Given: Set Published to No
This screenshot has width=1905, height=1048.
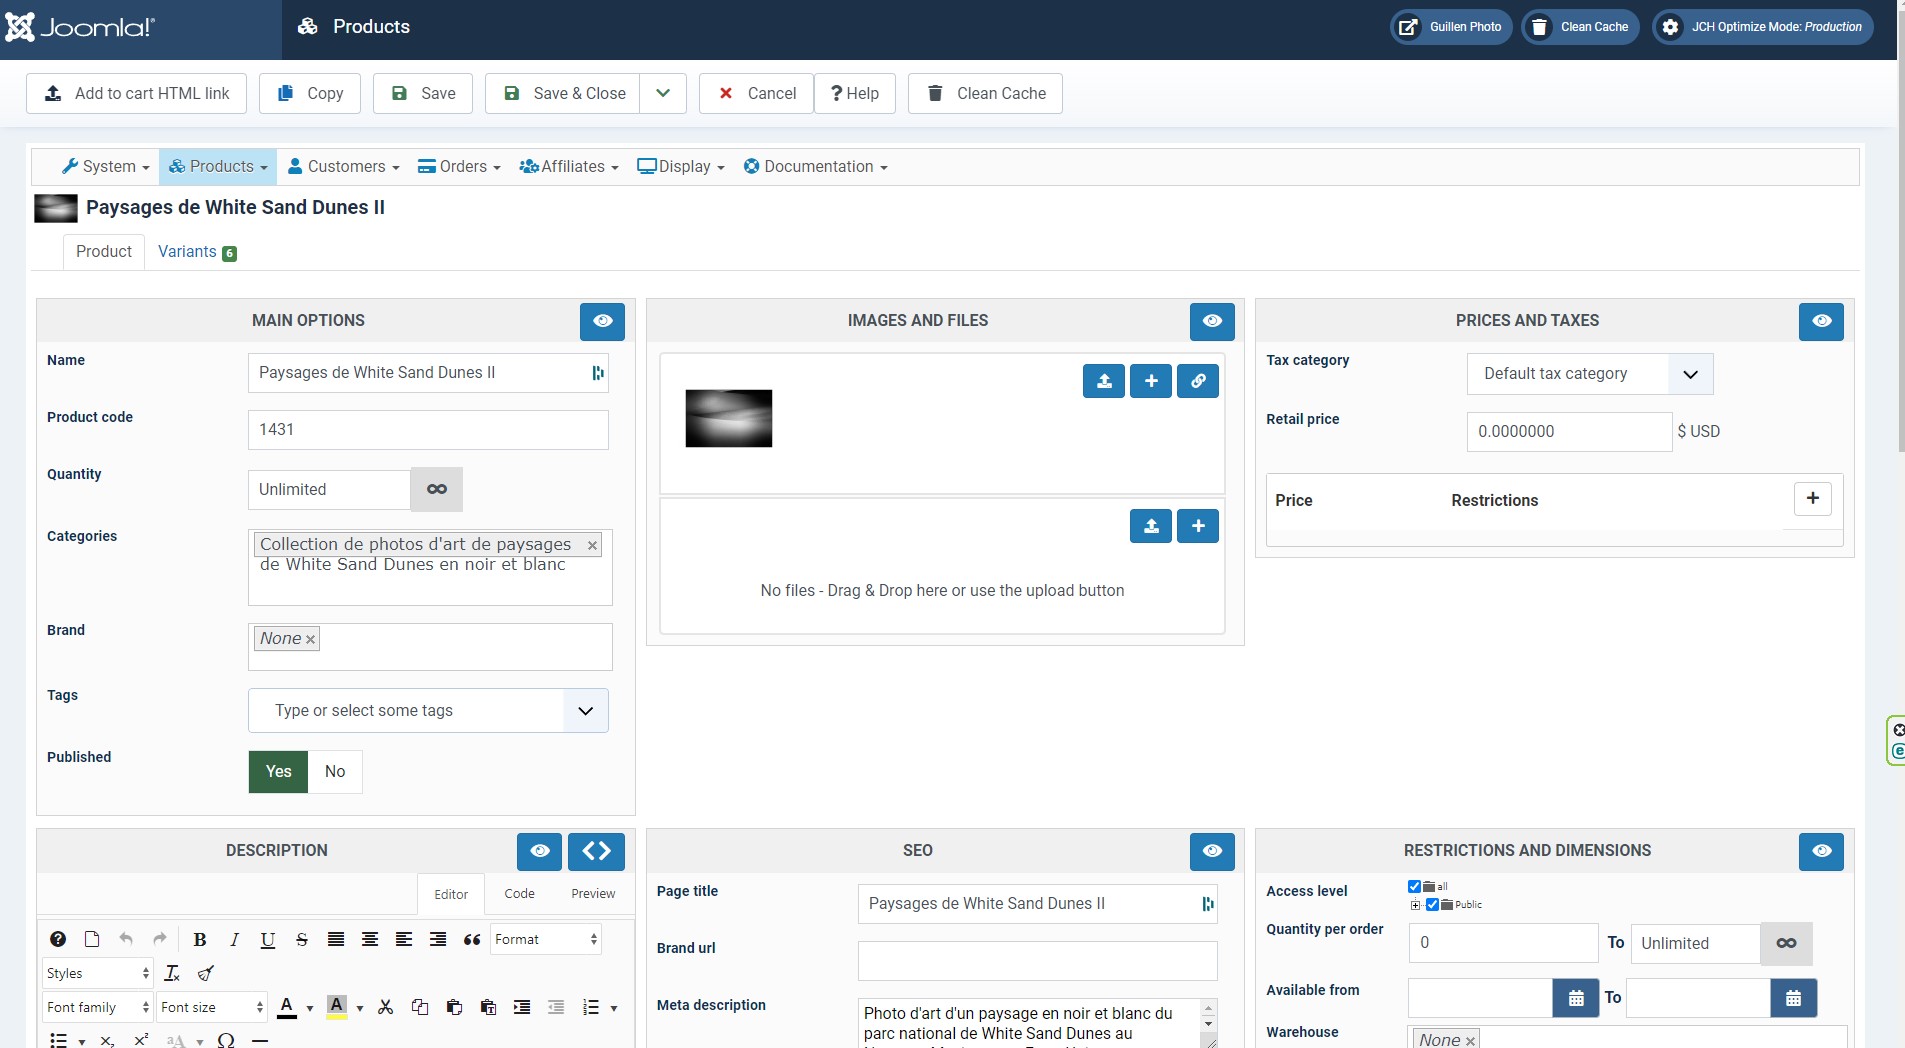Looking at the screenshot, I should coord(335,772).
